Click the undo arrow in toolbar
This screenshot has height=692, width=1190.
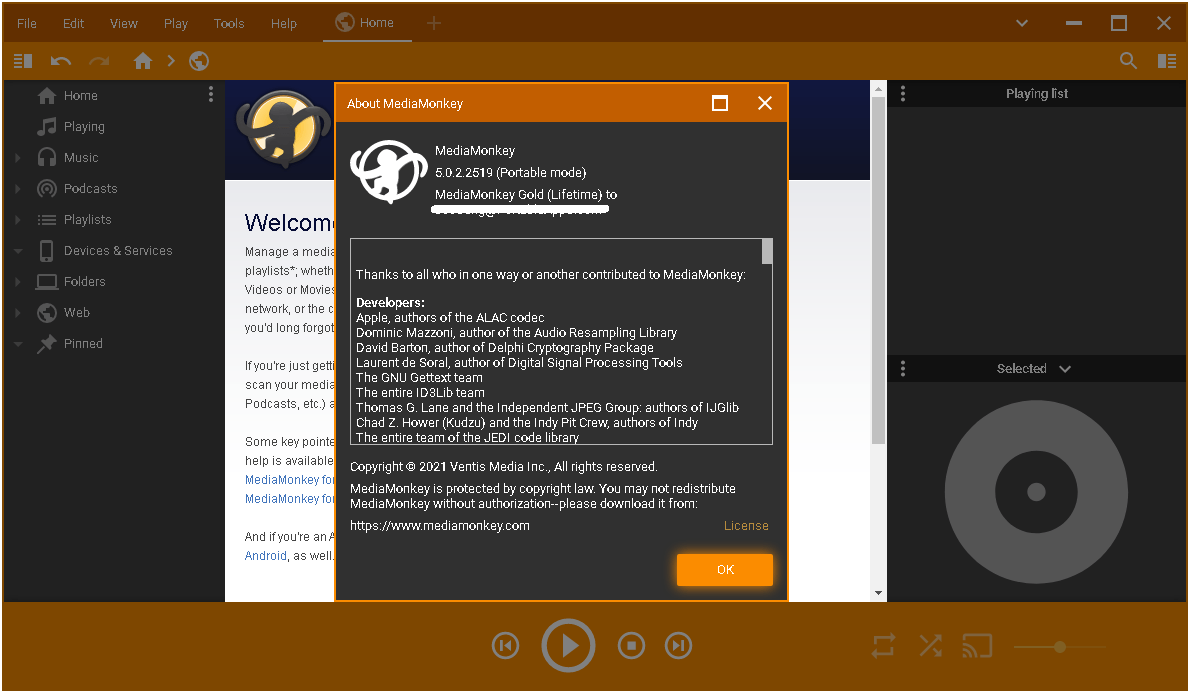coord(61,61)
